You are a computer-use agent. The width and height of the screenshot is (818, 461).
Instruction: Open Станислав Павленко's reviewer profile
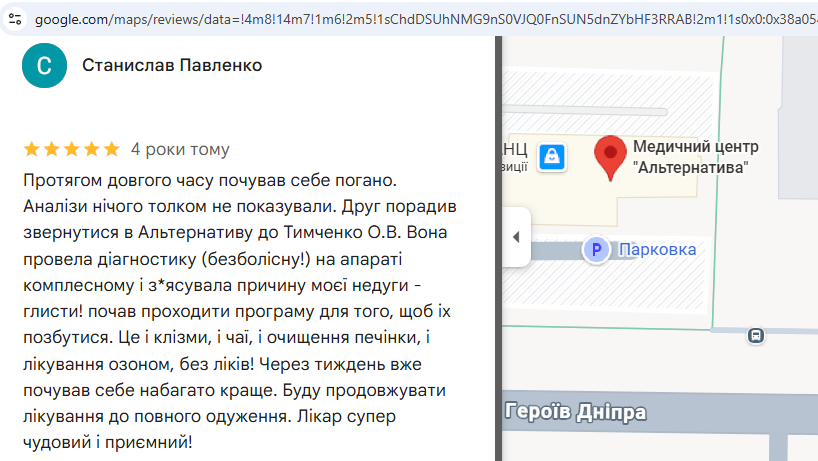(172, 65)
